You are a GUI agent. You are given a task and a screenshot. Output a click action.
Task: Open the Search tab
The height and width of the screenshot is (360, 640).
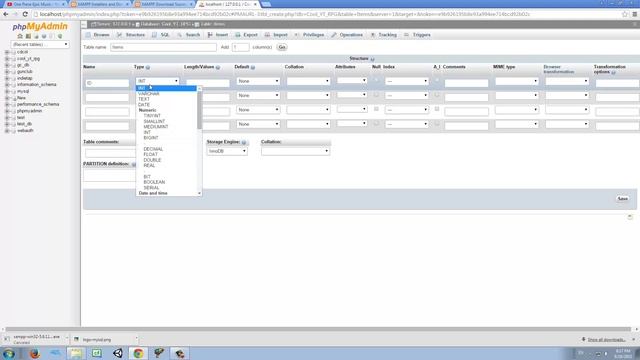(x=189, y=35)
